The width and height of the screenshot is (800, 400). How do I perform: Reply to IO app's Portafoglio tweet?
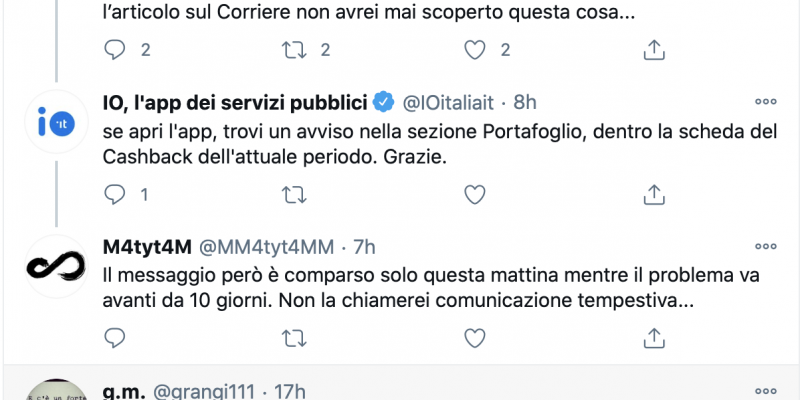pyautogui.click(x=115, y=194)
